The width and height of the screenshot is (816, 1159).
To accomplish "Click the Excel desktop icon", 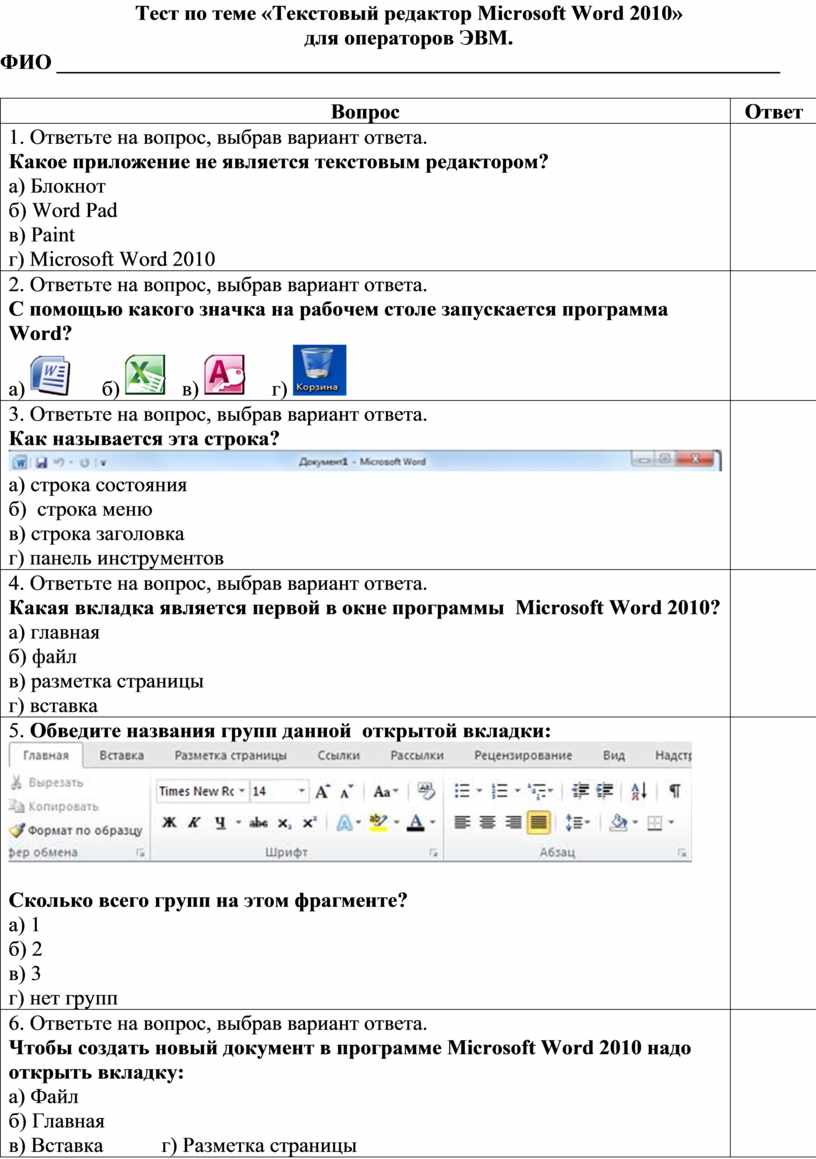I will tap(145, 375).
